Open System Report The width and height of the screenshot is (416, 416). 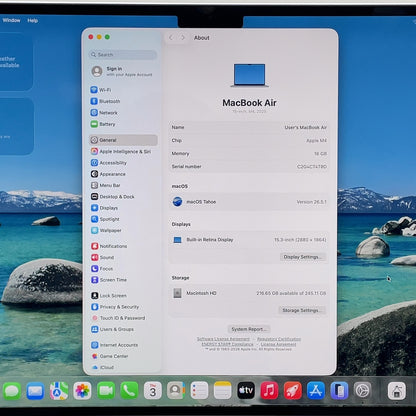249,329
